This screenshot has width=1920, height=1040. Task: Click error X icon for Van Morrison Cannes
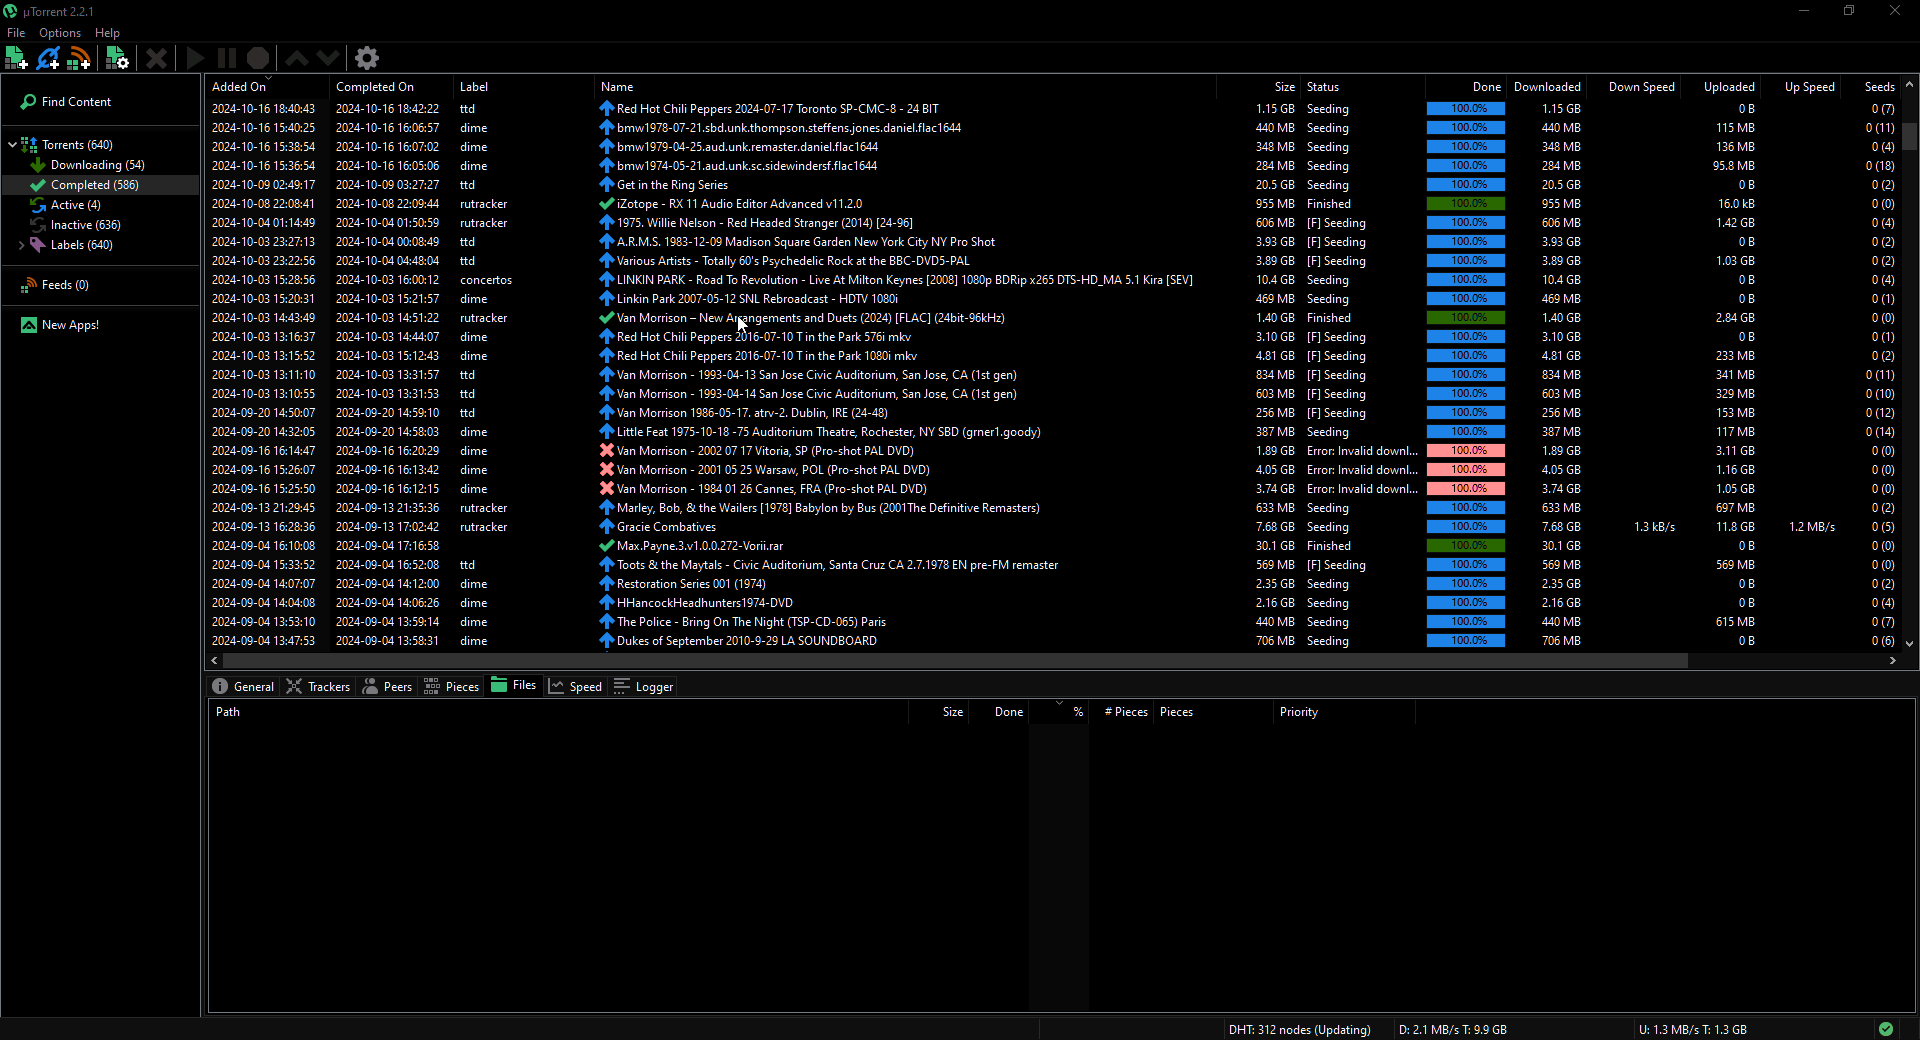click(x=606, y=489)
